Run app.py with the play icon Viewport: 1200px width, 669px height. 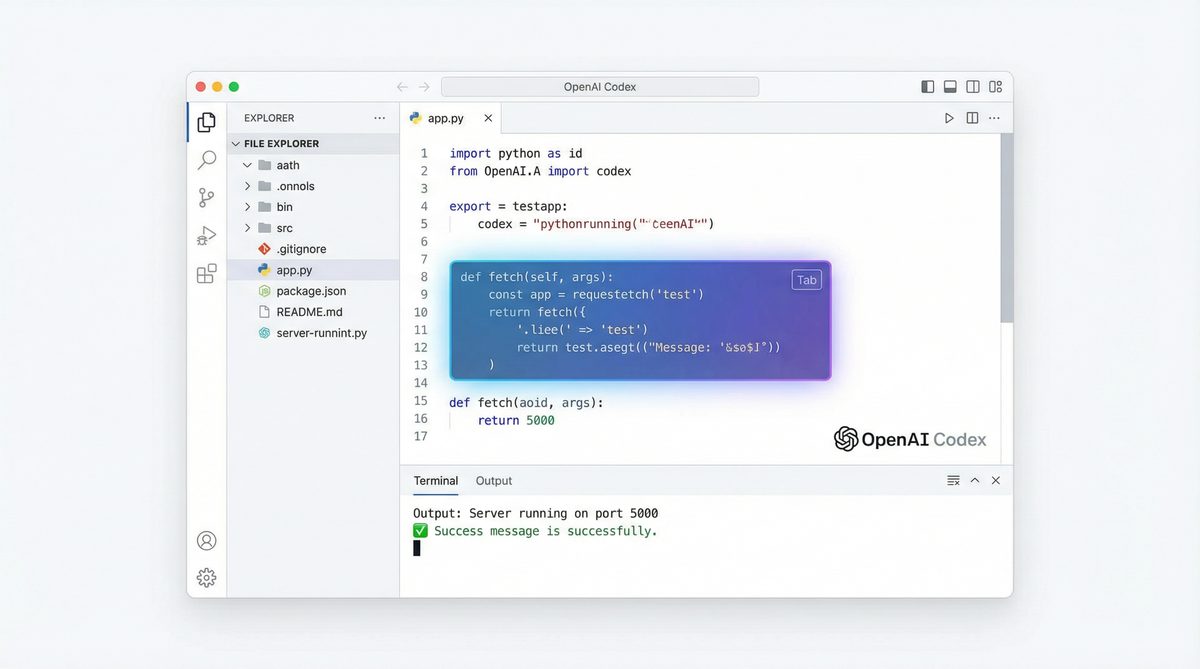948,117
